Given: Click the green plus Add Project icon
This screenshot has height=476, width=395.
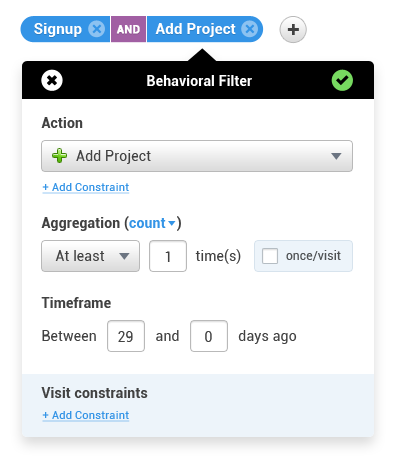Looking at the screenshot, I should (x=59, y=156).
